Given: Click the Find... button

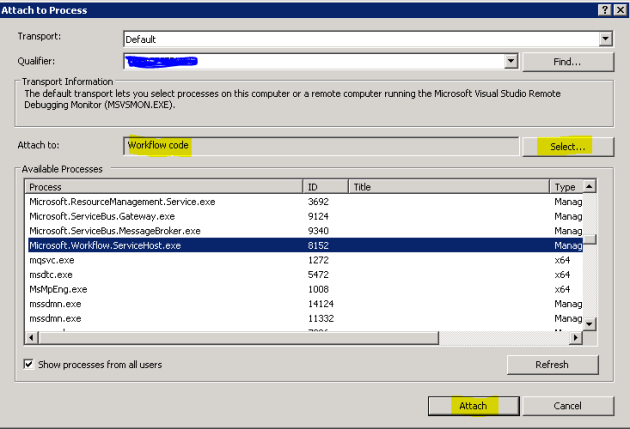Looking at the screenshot, I should (x=567, y=61).
